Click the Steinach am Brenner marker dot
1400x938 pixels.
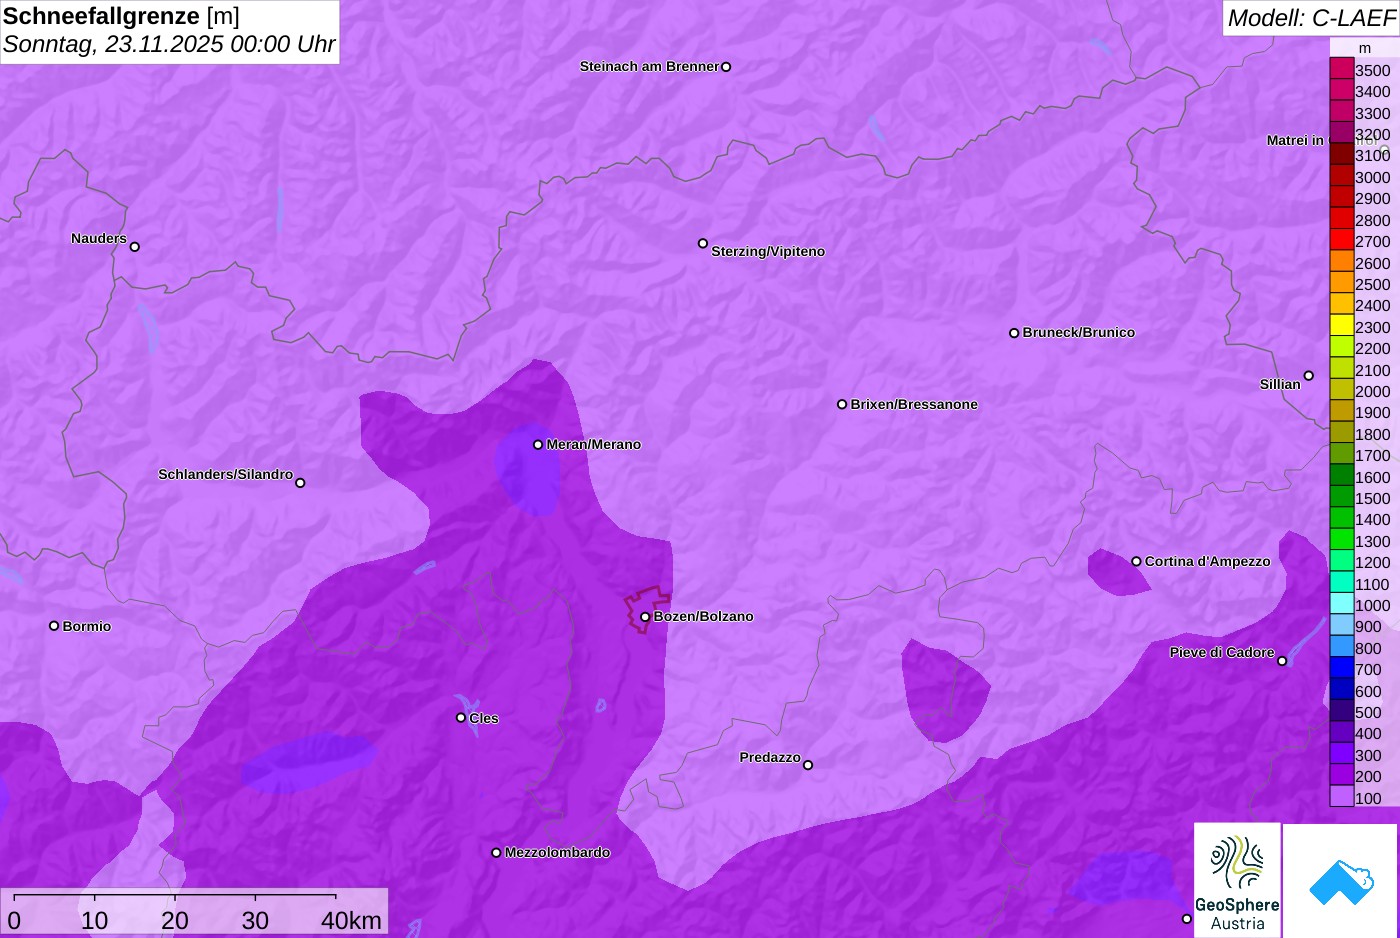726,67
